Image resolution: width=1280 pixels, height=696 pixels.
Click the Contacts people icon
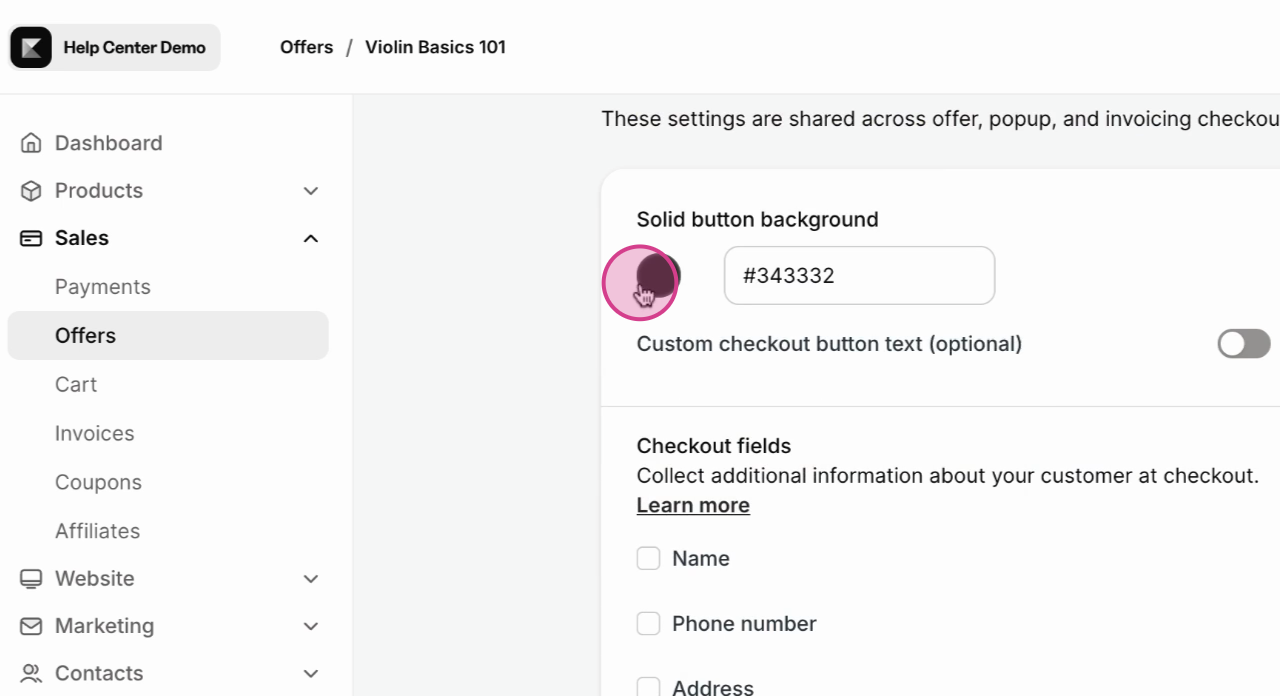tap(31, 673)
